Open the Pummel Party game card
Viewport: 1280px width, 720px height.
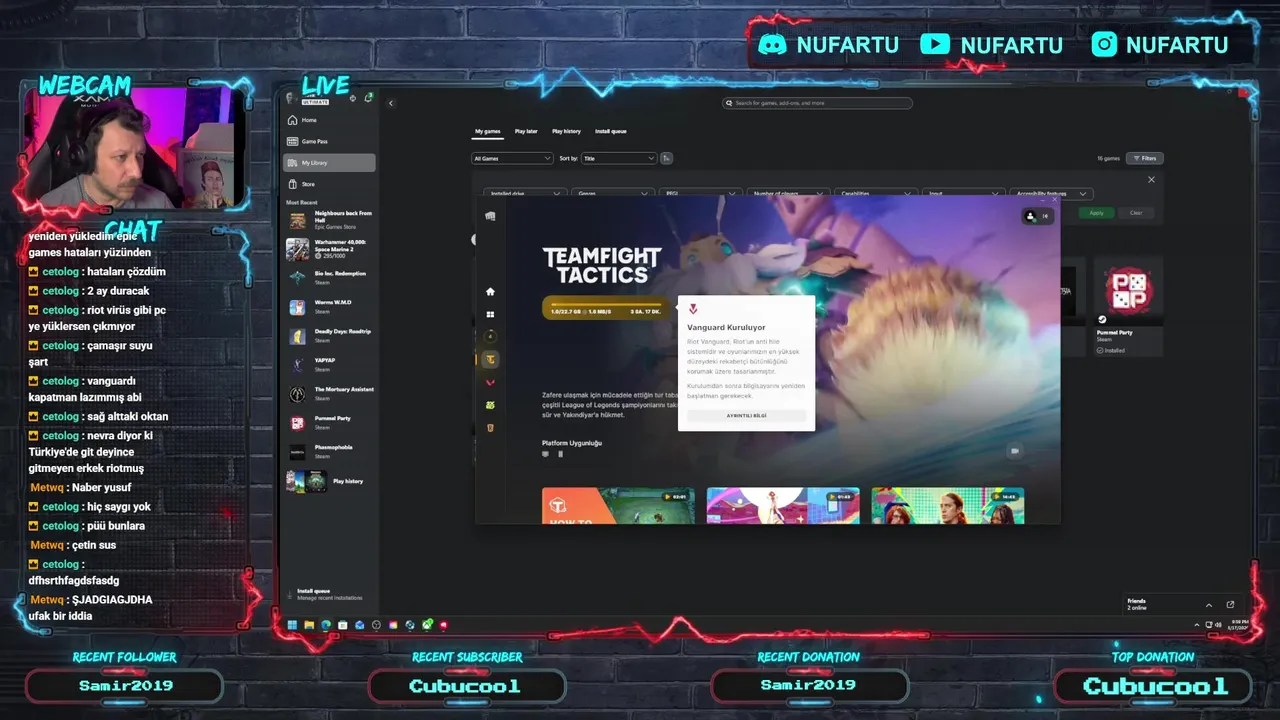1128,306
